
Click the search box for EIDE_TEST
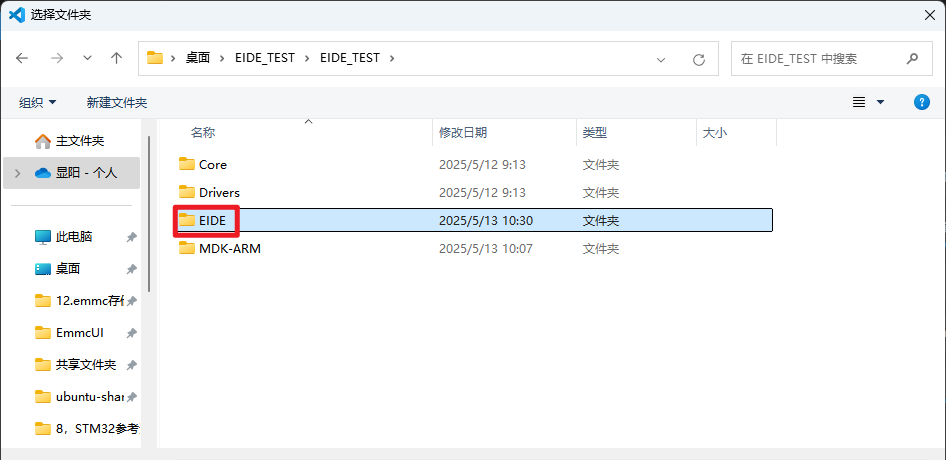[x=832, y=59]
